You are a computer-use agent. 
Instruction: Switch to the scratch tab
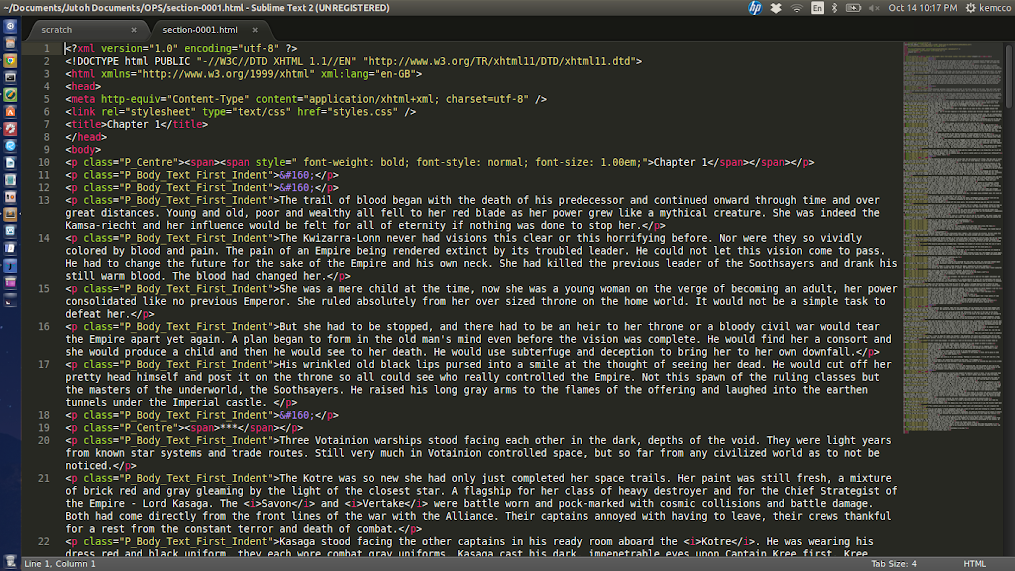tap(57, 30)
